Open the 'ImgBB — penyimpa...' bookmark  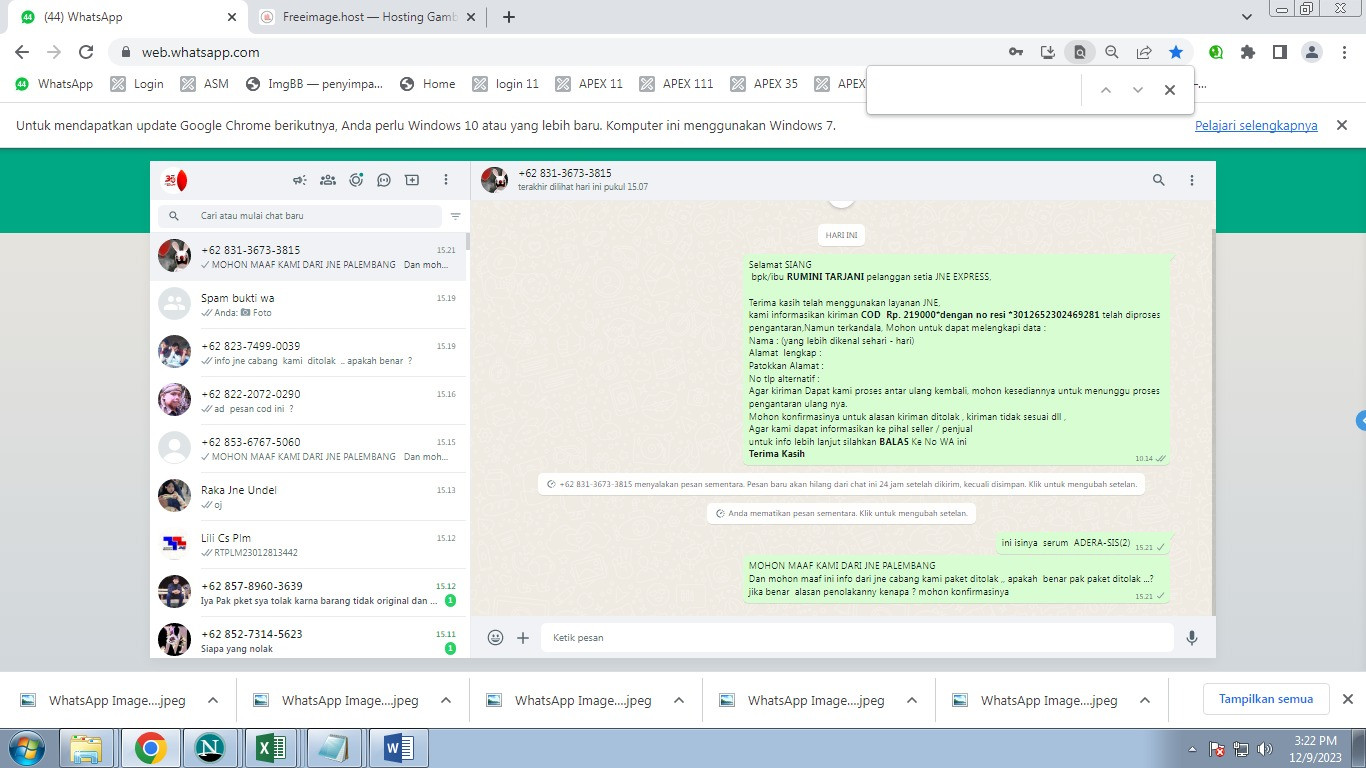pos(314,84)
